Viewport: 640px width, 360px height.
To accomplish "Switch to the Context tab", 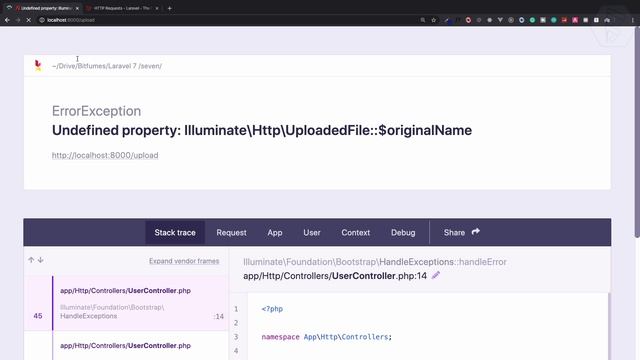I will tap(356, 233).
